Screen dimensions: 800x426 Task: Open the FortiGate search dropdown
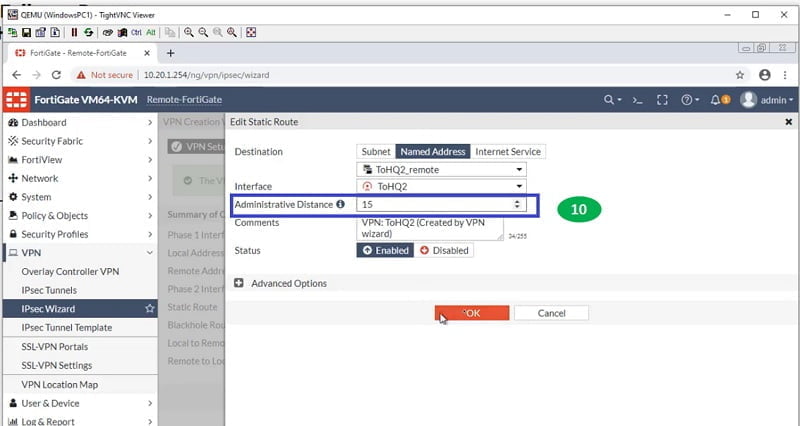pyautogui.click(x=612, y=100)
